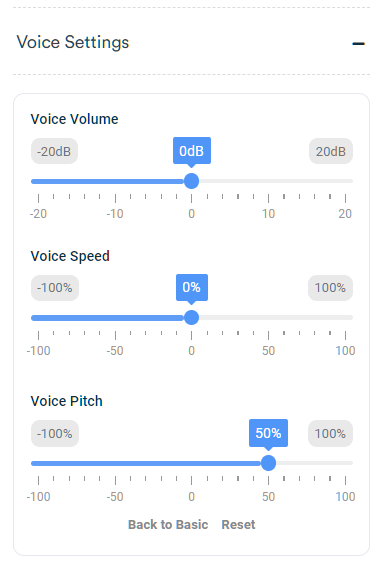The width and height of the screenshot is (384, 563).
Task: Click the 0% speed value tooltip
Action: 192,287
